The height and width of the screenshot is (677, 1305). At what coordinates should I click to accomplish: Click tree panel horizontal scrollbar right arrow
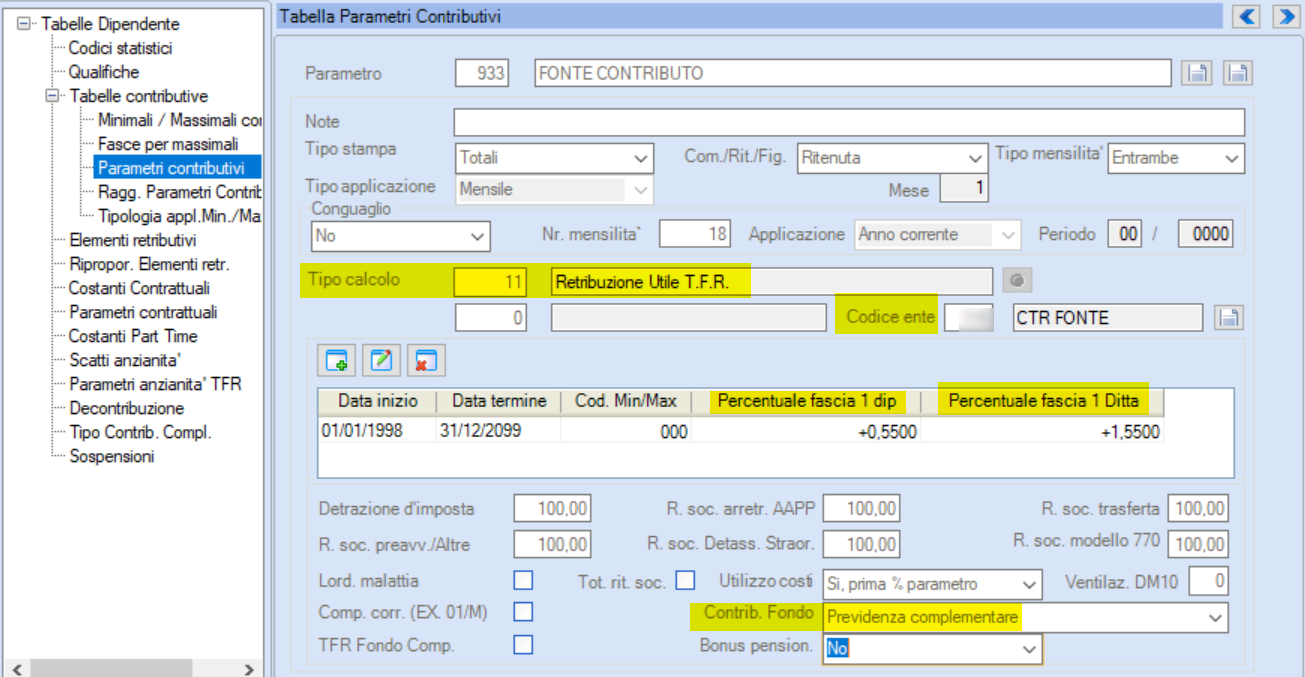(x=250, y=668)
